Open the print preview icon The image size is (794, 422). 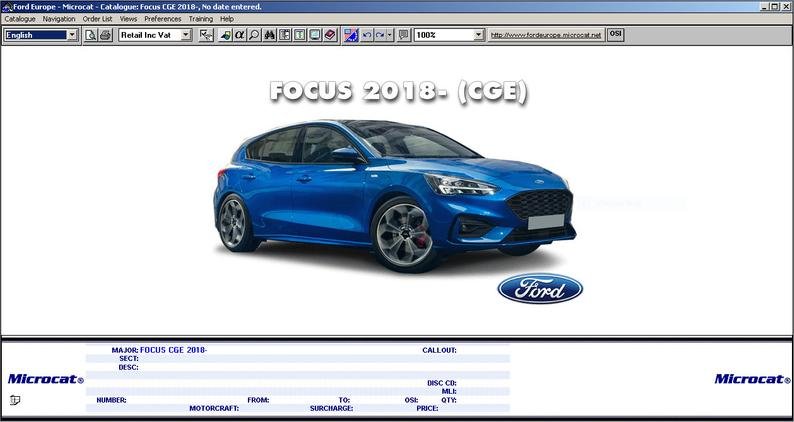click(91, 35)
